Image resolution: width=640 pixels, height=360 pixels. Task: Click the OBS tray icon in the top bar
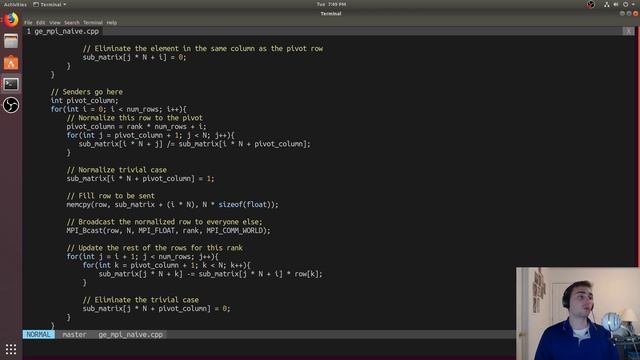click(x=591, y=4)
